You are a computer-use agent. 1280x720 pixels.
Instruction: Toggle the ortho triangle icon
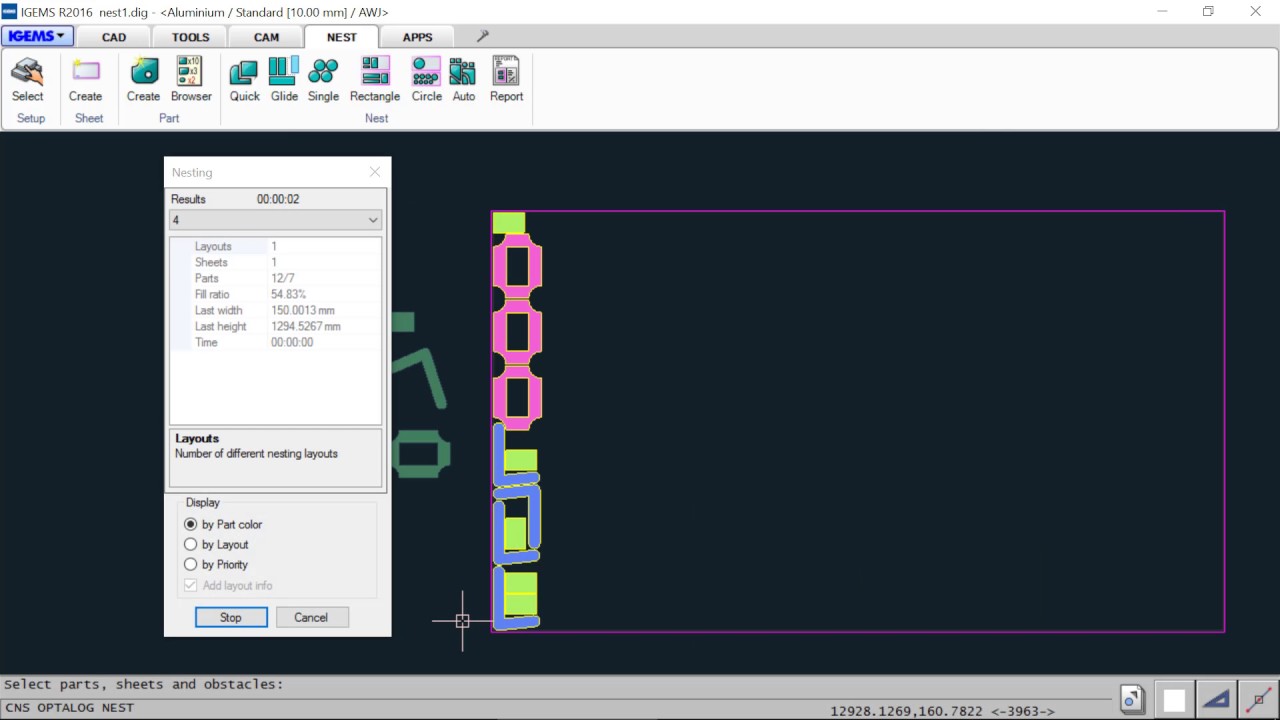[1216, 699]
